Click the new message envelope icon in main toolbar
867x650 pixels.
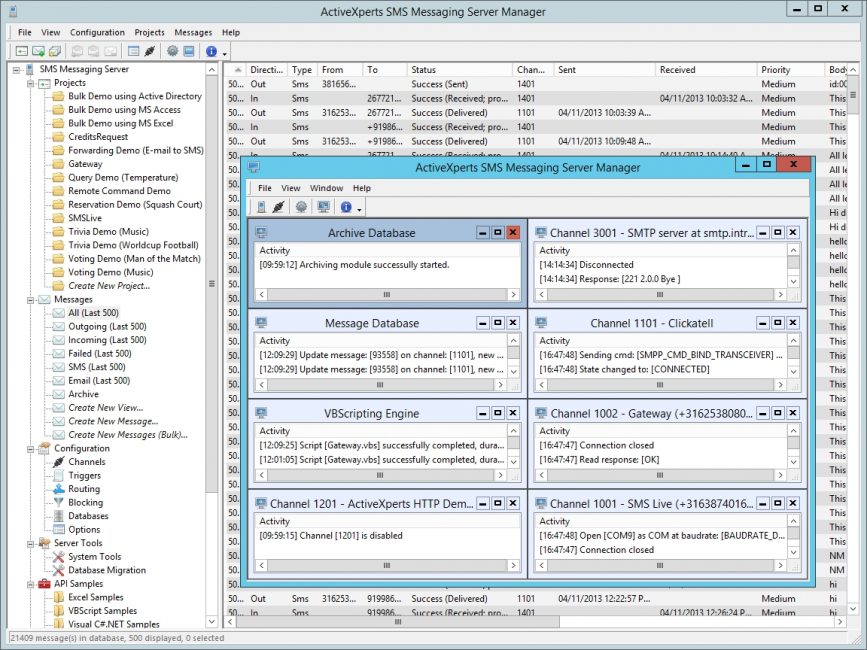pos(38,51)
